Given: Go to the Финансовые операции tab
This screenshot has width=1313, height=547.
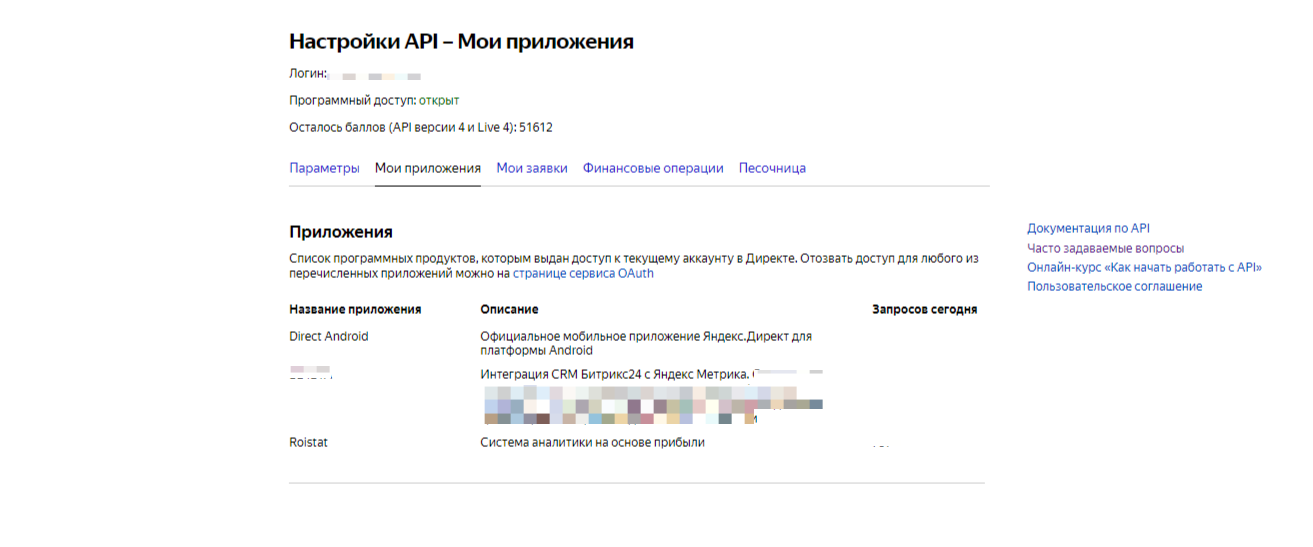Looking at the screenshot, I should 653,168.
